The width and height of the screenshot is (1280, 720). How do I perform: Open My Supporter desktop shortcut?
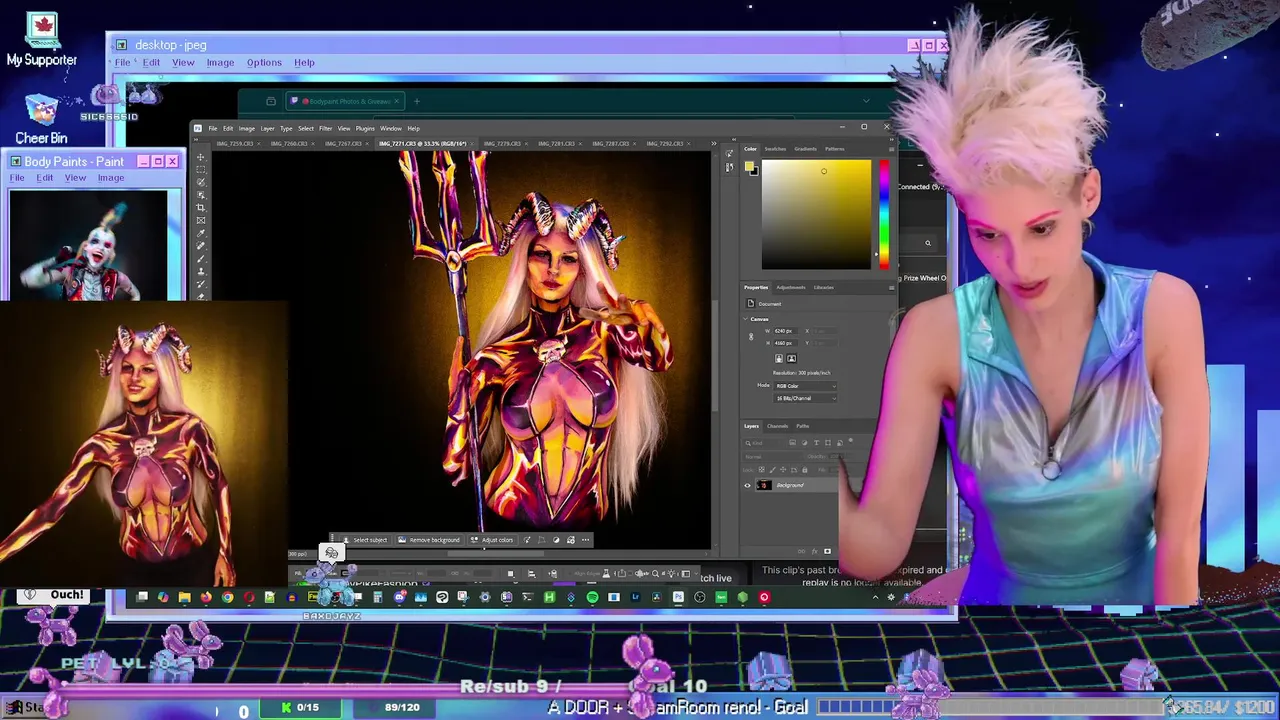(x=42, y=40)
